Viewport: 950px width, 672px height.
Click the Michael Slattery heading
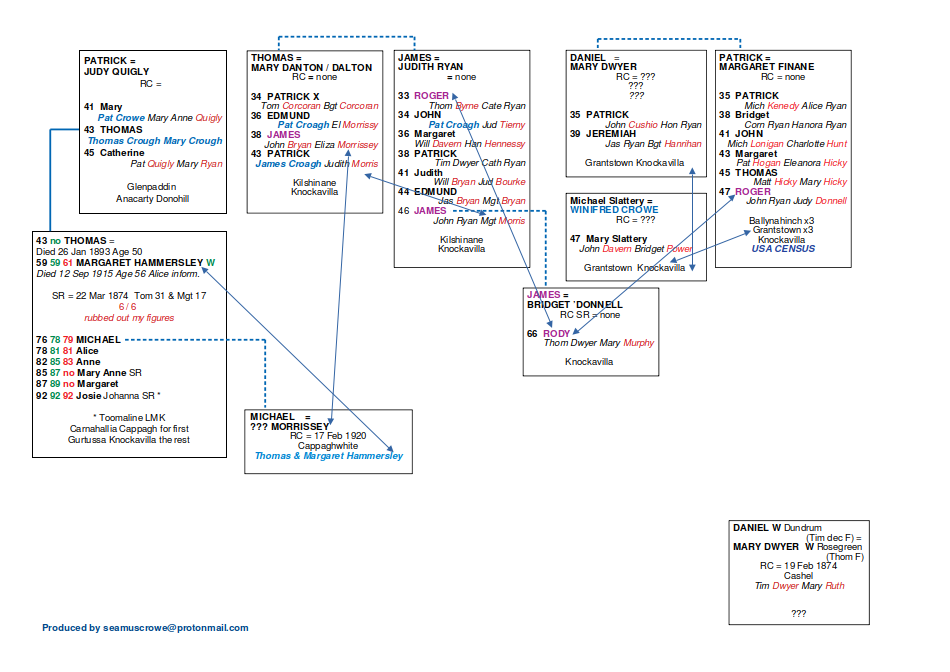pos(609,200)
